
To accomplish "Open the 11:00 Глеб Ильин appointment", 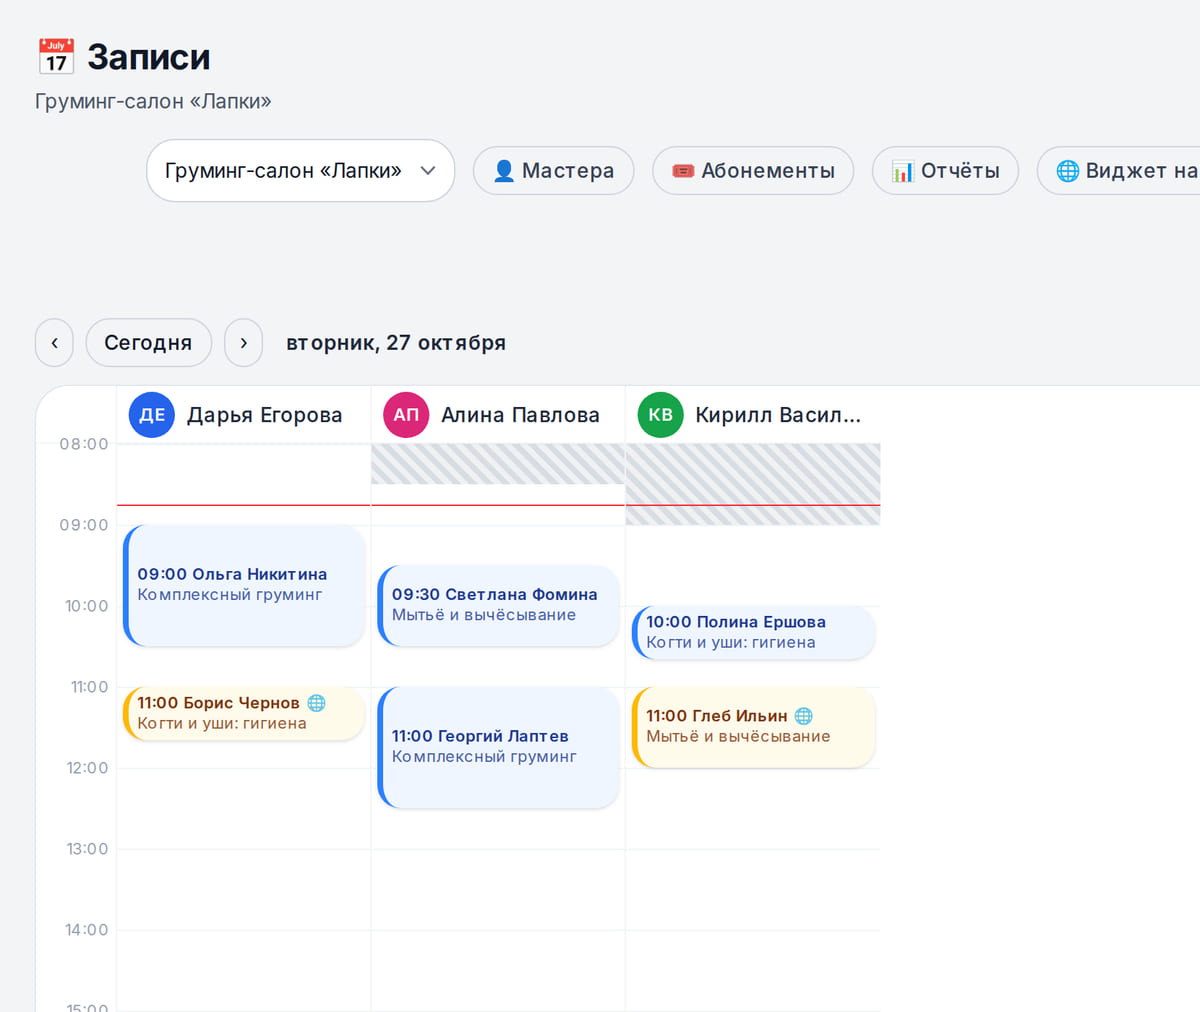I will click(x=753, y=728).
